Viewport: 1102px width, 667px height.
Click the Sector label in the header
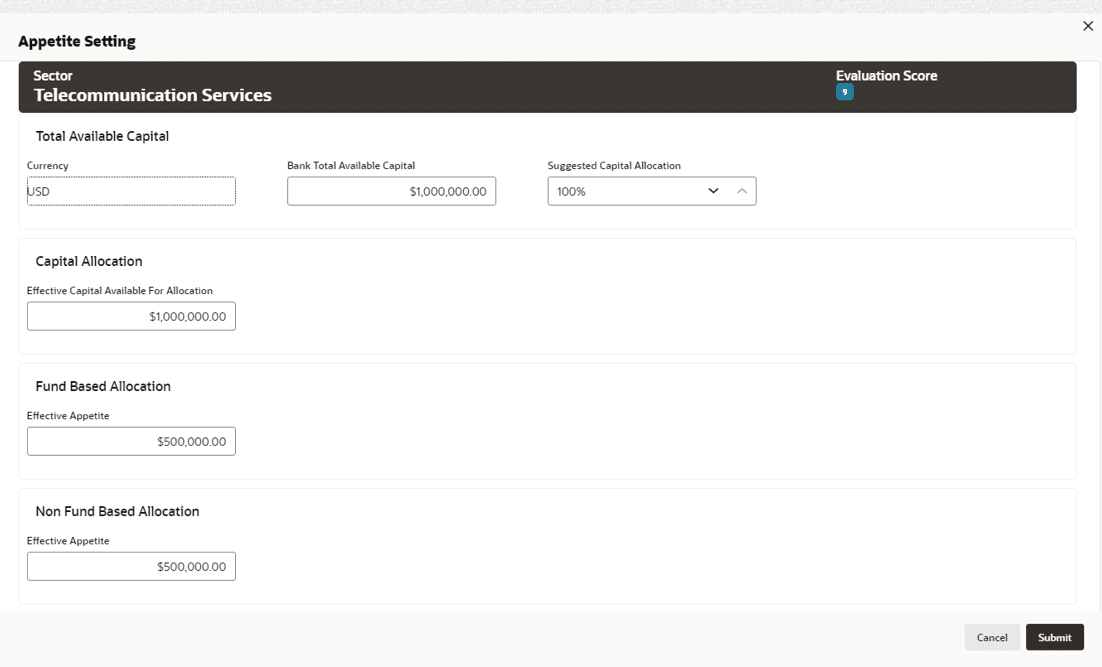click(x=53, y=76)
